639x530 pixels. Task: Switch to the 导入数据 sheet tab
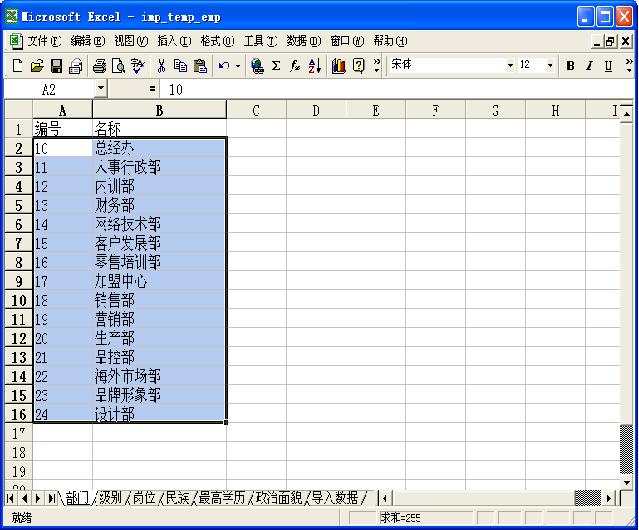333,497
